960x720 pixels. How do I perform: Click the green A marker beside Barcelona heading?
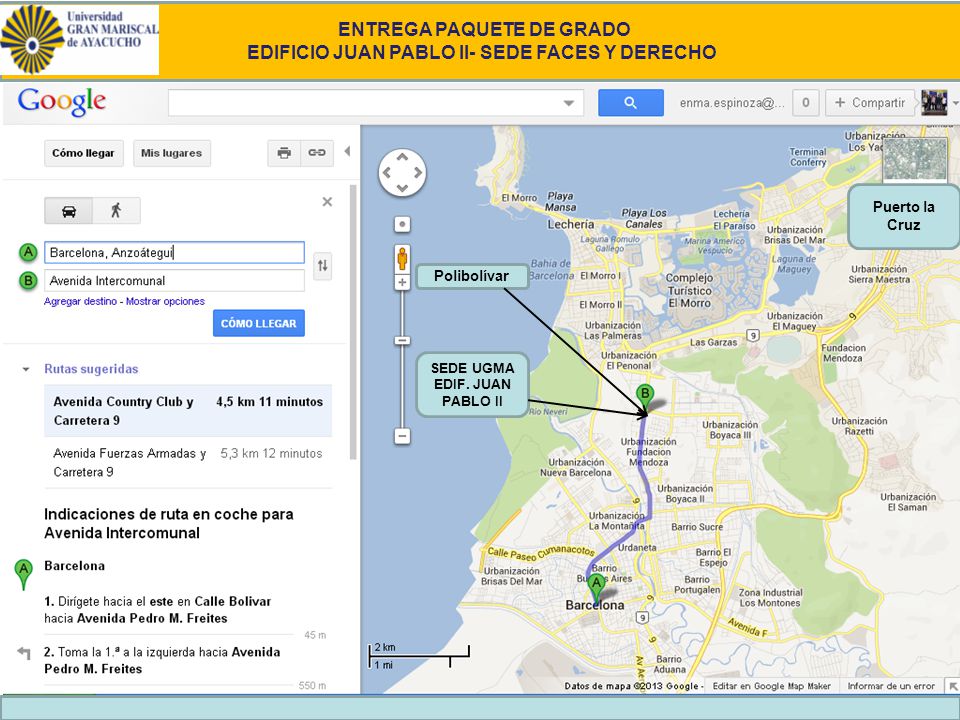pos(23,574)
